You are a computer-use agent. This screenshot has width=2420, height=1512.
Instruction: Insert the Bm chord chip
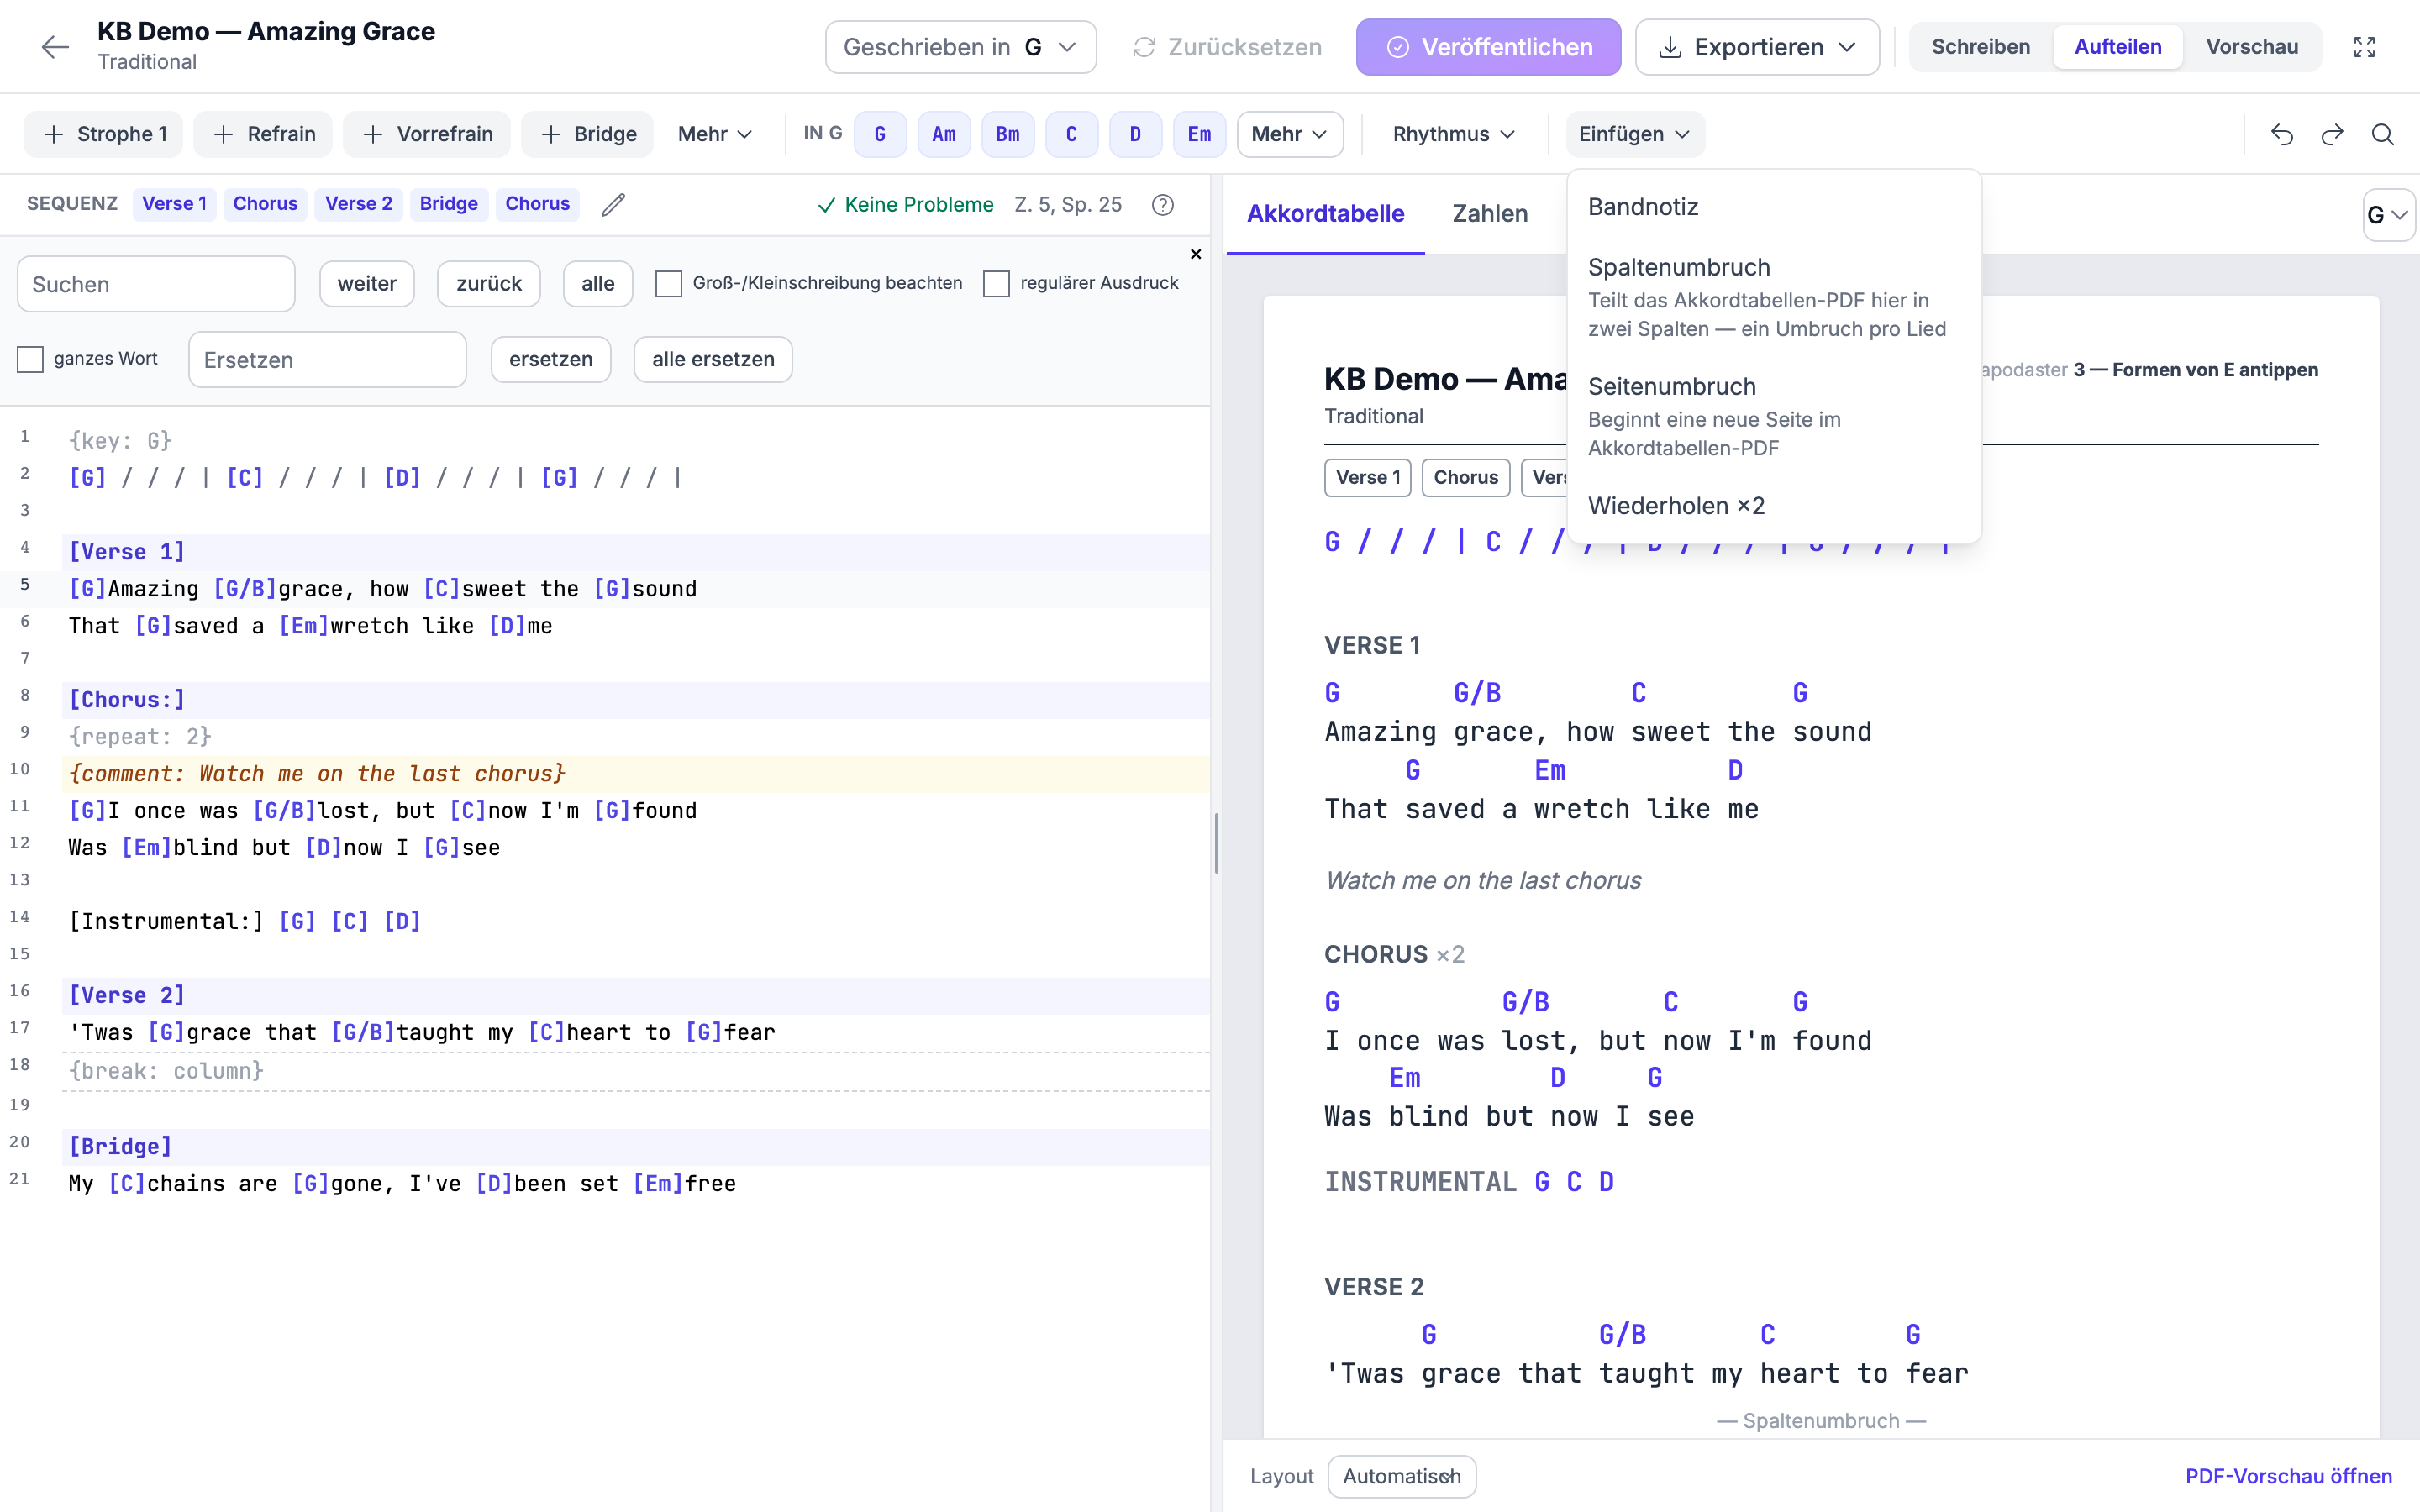(1008, 134)
